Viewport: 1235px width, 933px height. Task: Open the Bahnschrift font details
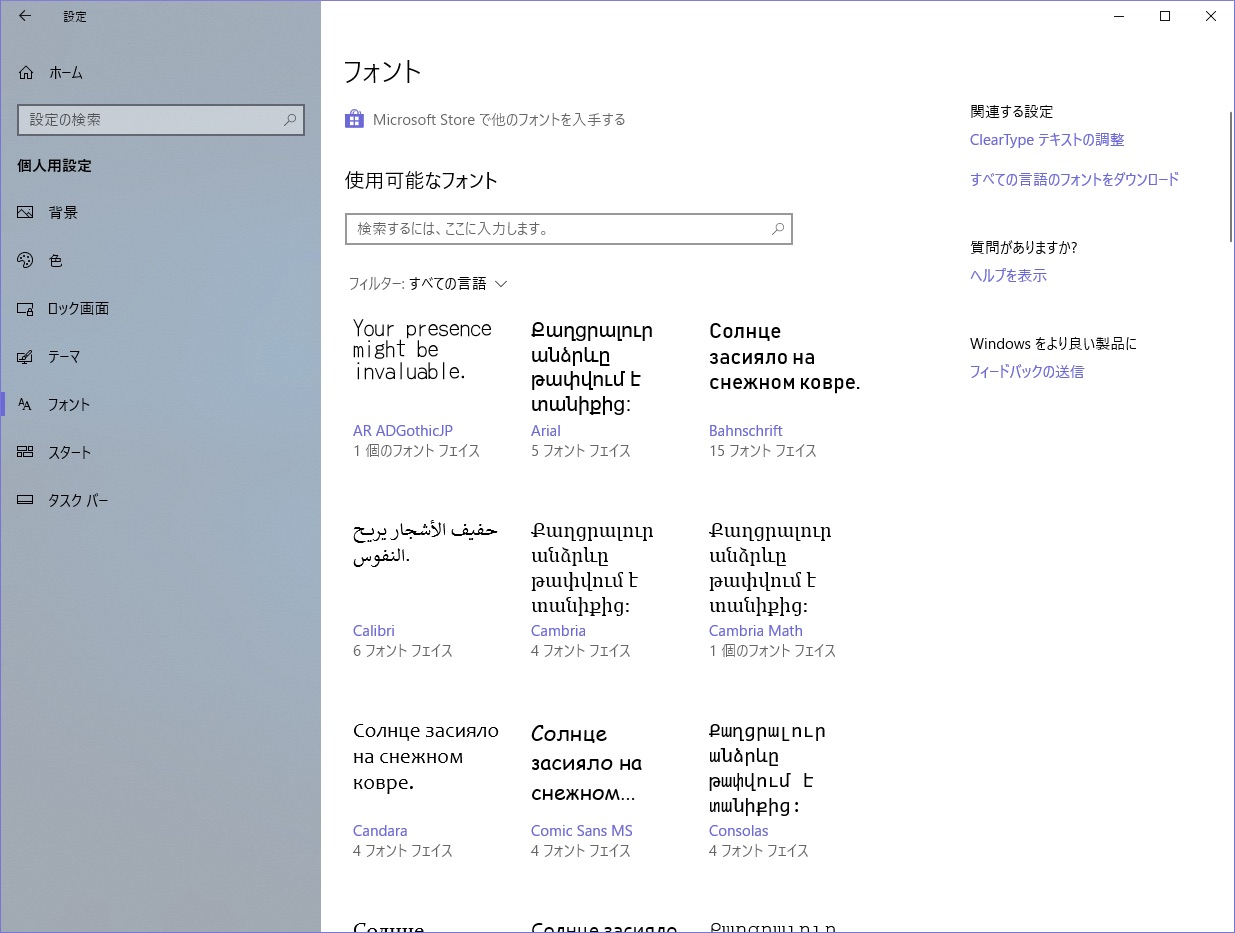click(746, 431)
